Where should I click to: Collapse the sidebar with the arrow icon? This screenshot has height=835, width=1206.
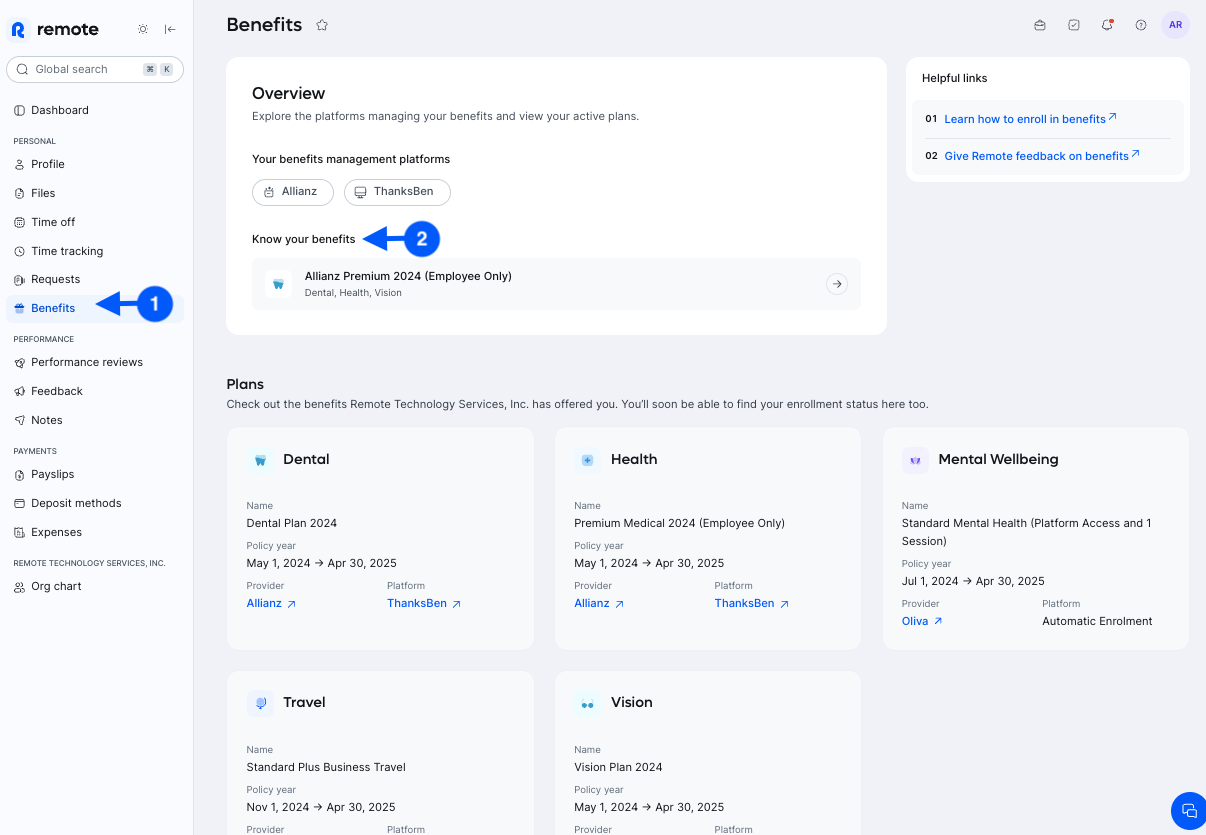pos(170,29)
